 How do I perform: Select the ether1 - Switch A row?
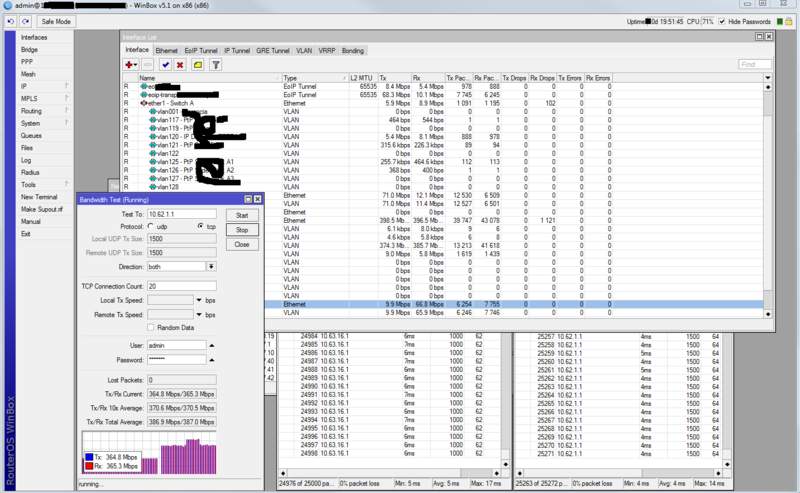tap(442, 103)
